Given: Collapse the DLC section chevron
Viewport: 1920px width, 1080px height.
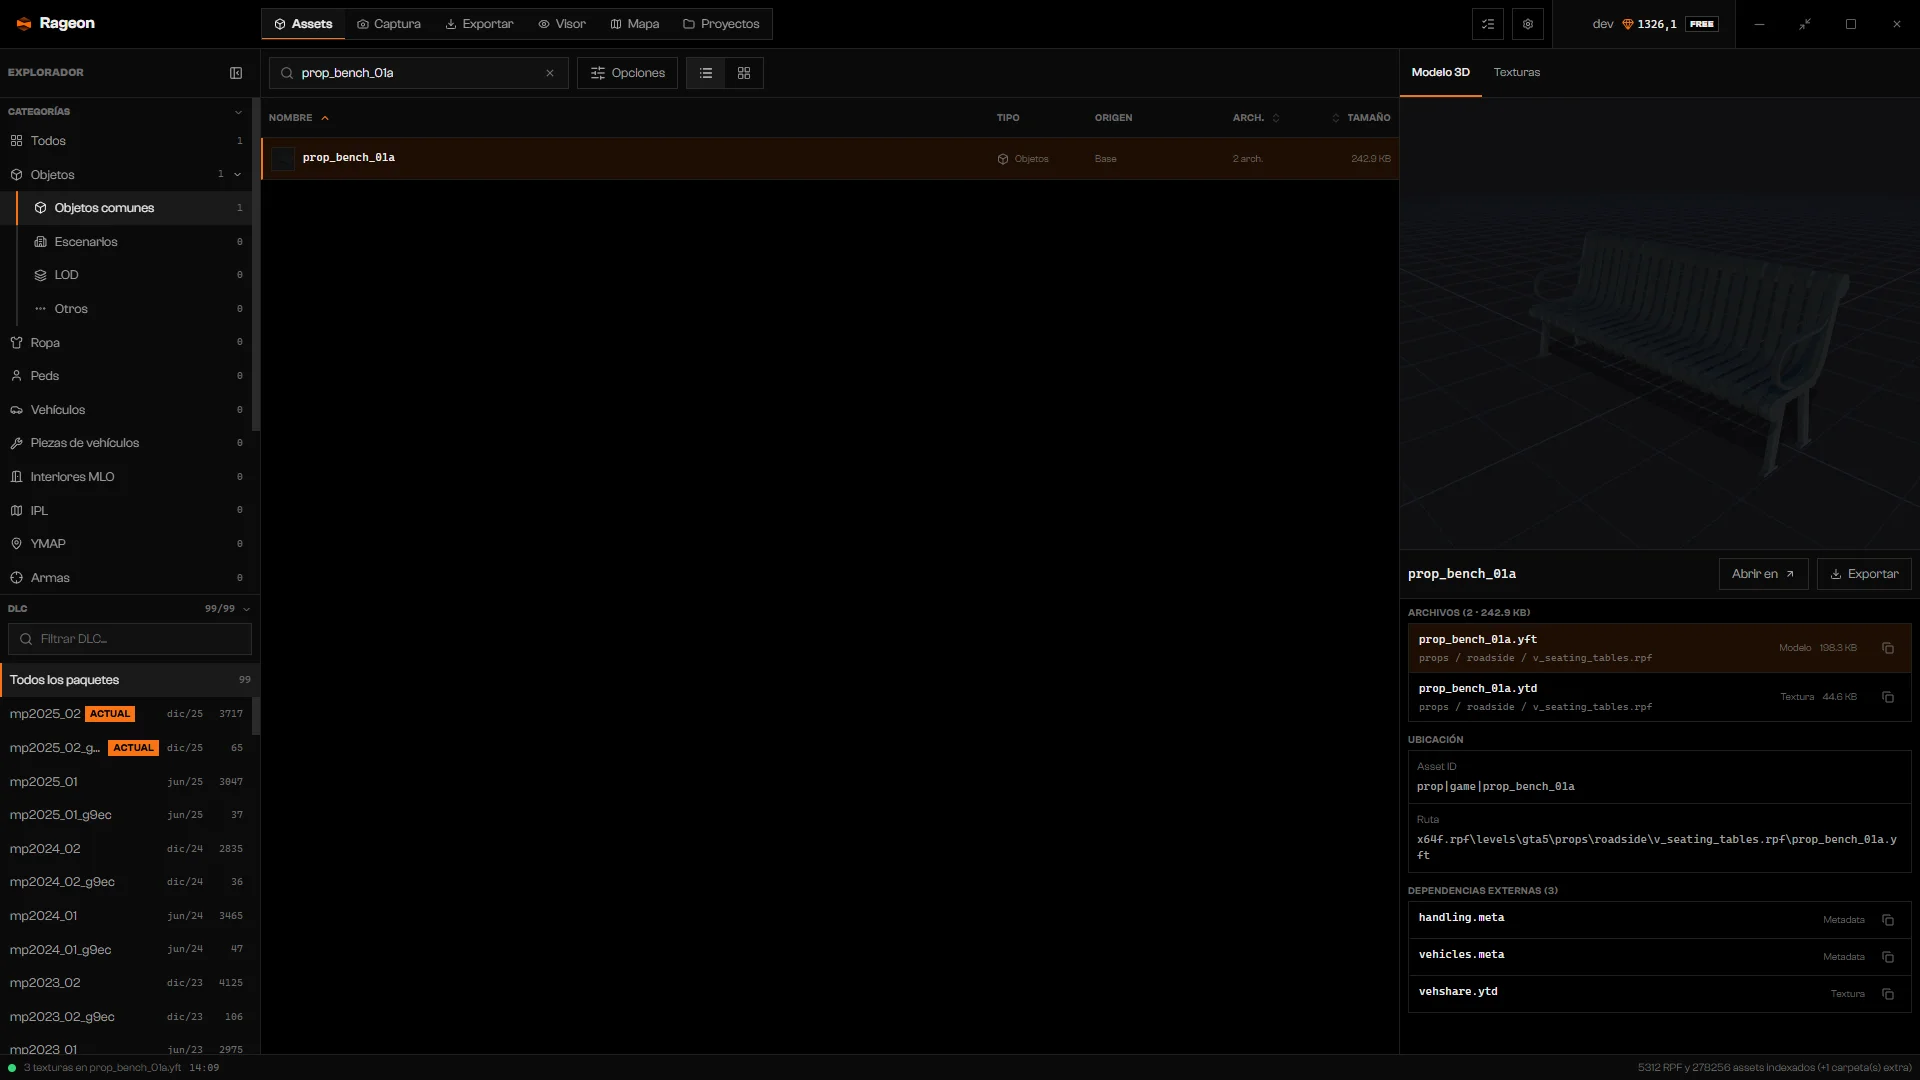Looking at the screenshot, I should [247, 609].
